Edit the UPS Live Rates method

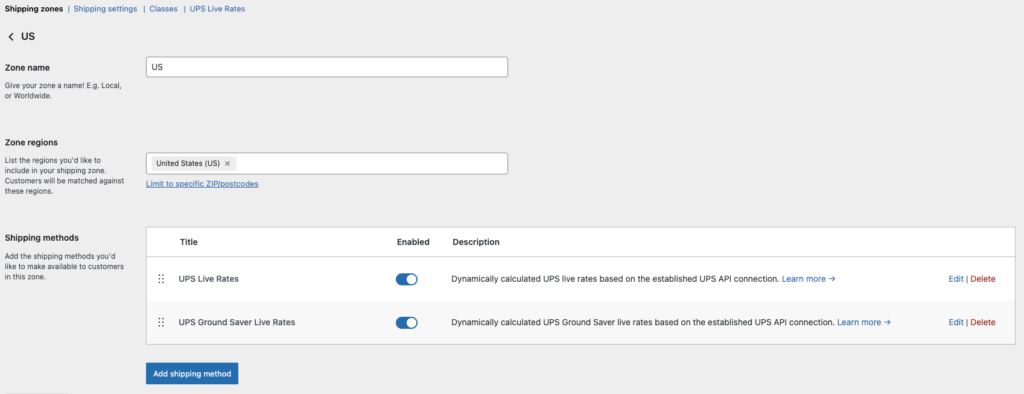tap(955, 279)
